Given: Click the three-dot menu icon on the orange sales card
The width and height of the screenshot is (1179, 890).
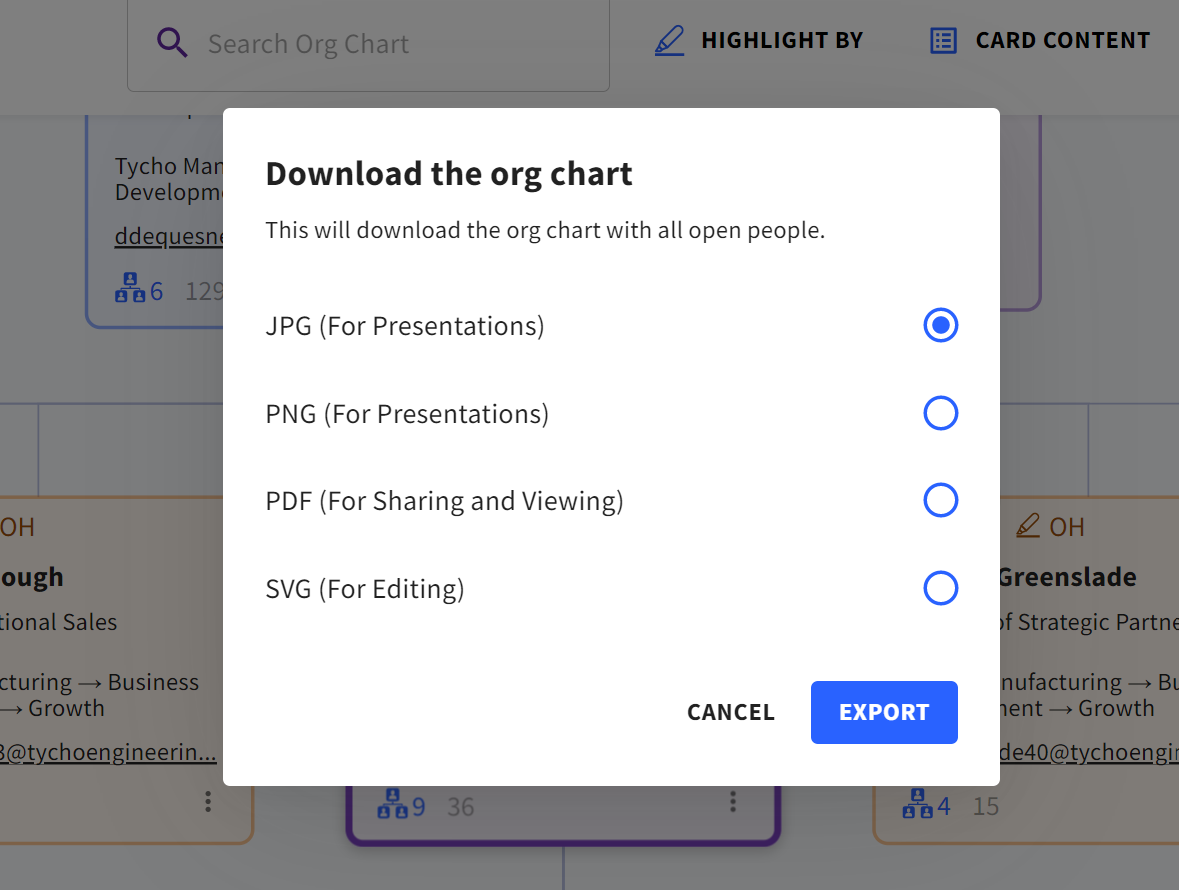Looking at the screenshot, I should tap(207, 801).
